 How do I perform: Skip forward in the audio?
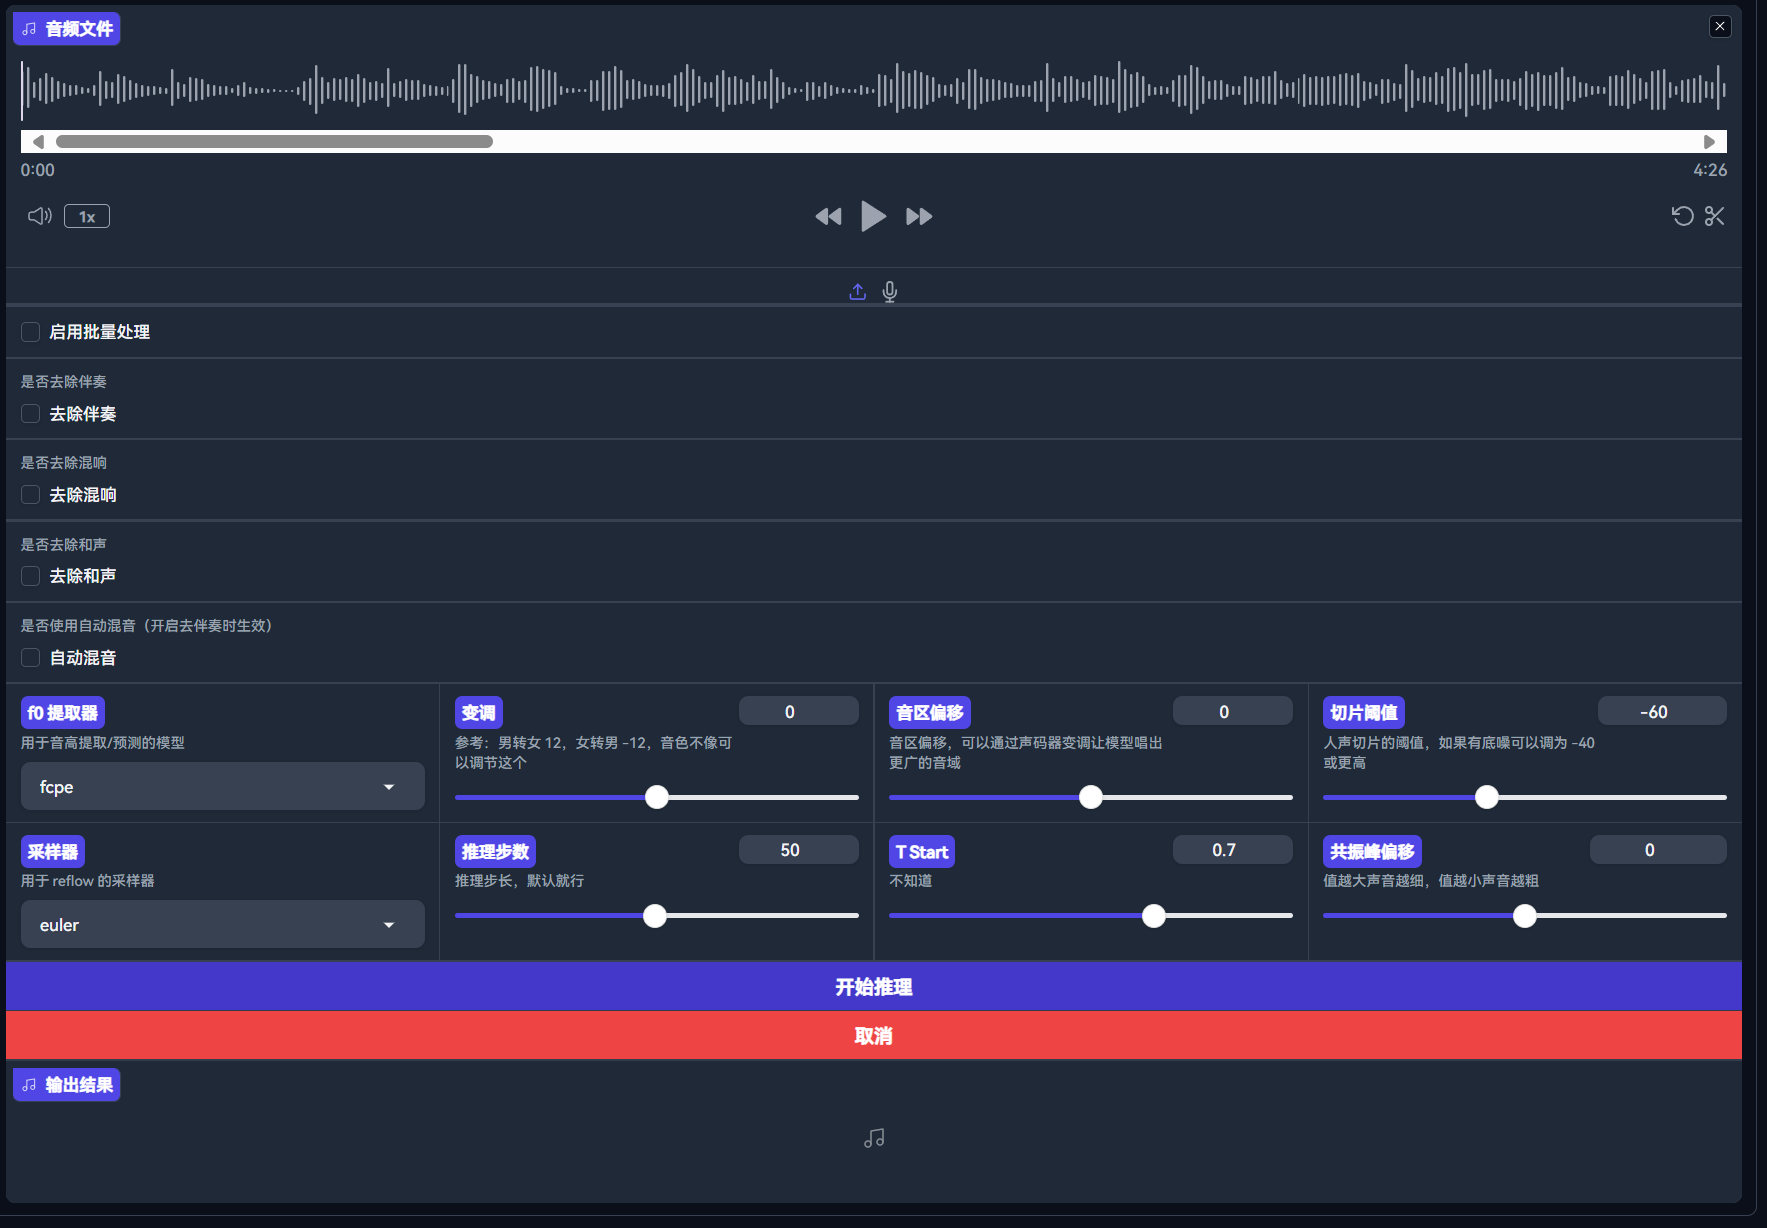pos(919,216)
